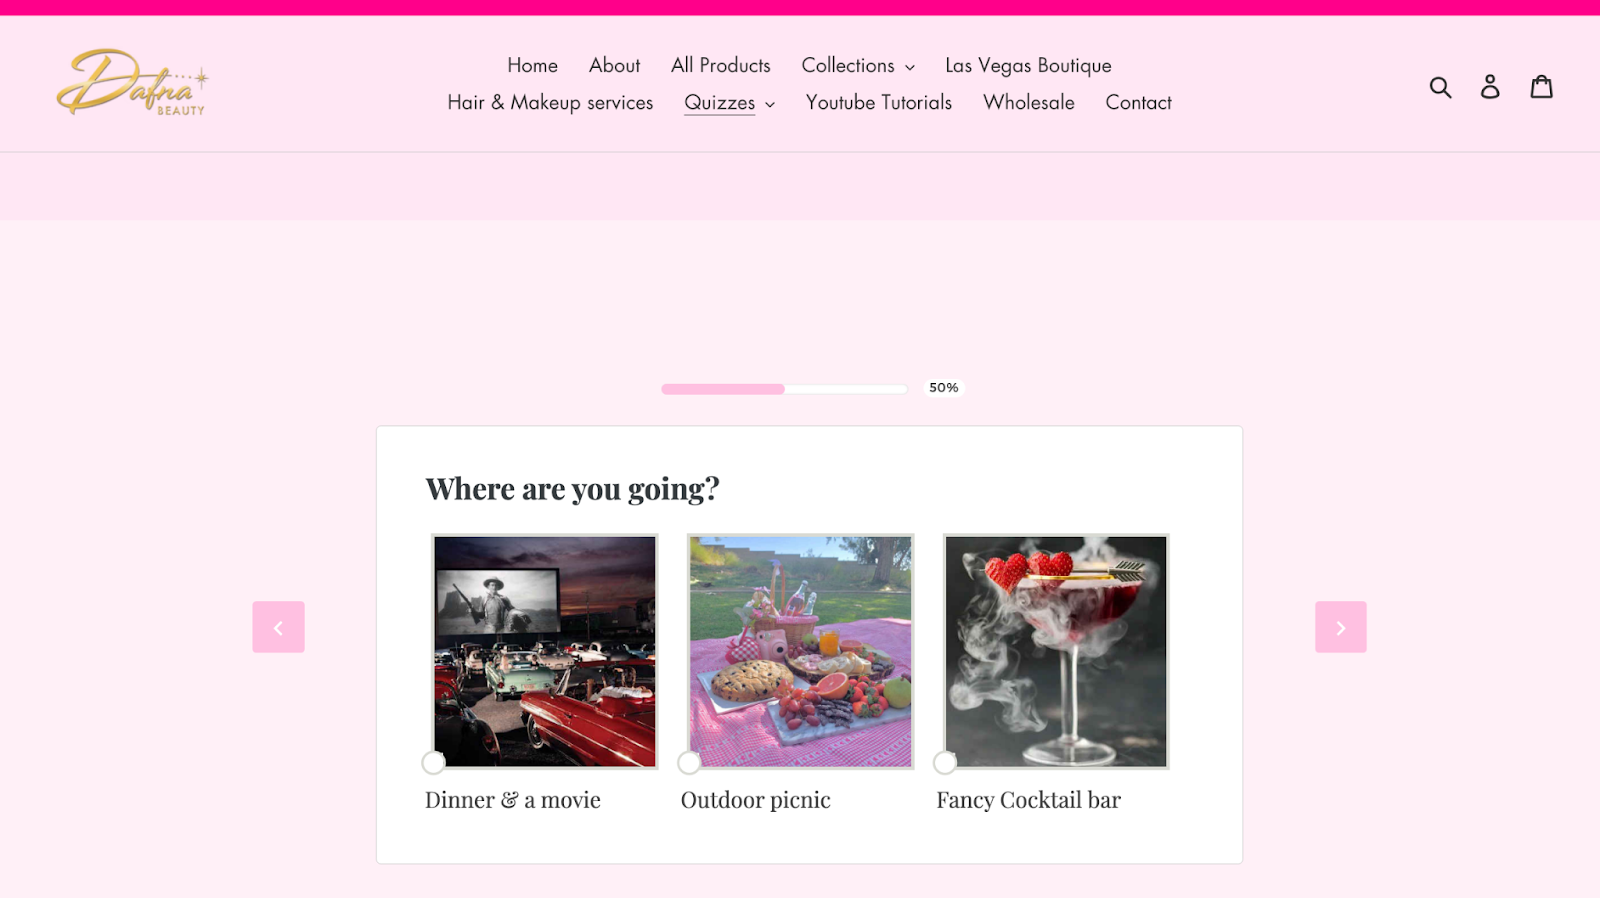Choose the Outdoor picnic radio option
This screenshot has height=898, width=1600.
[x=689, y=763]
